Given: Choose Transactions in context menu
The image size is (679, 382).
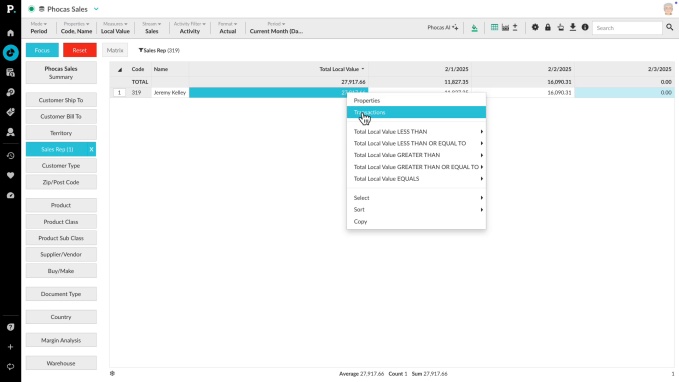Looking at the screenshot, I should (x=416, y=112).
